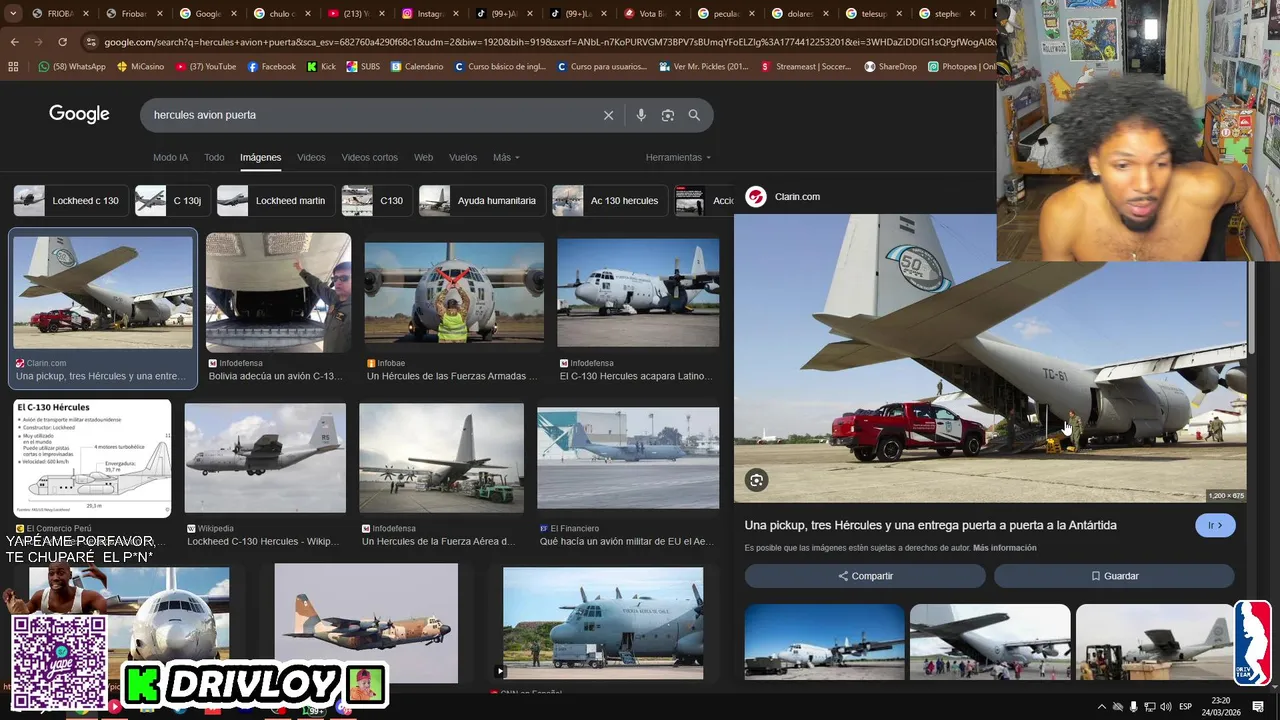Open Calendario bookmark
This screenshot has width=1280, height=720.
pos(417,67)
